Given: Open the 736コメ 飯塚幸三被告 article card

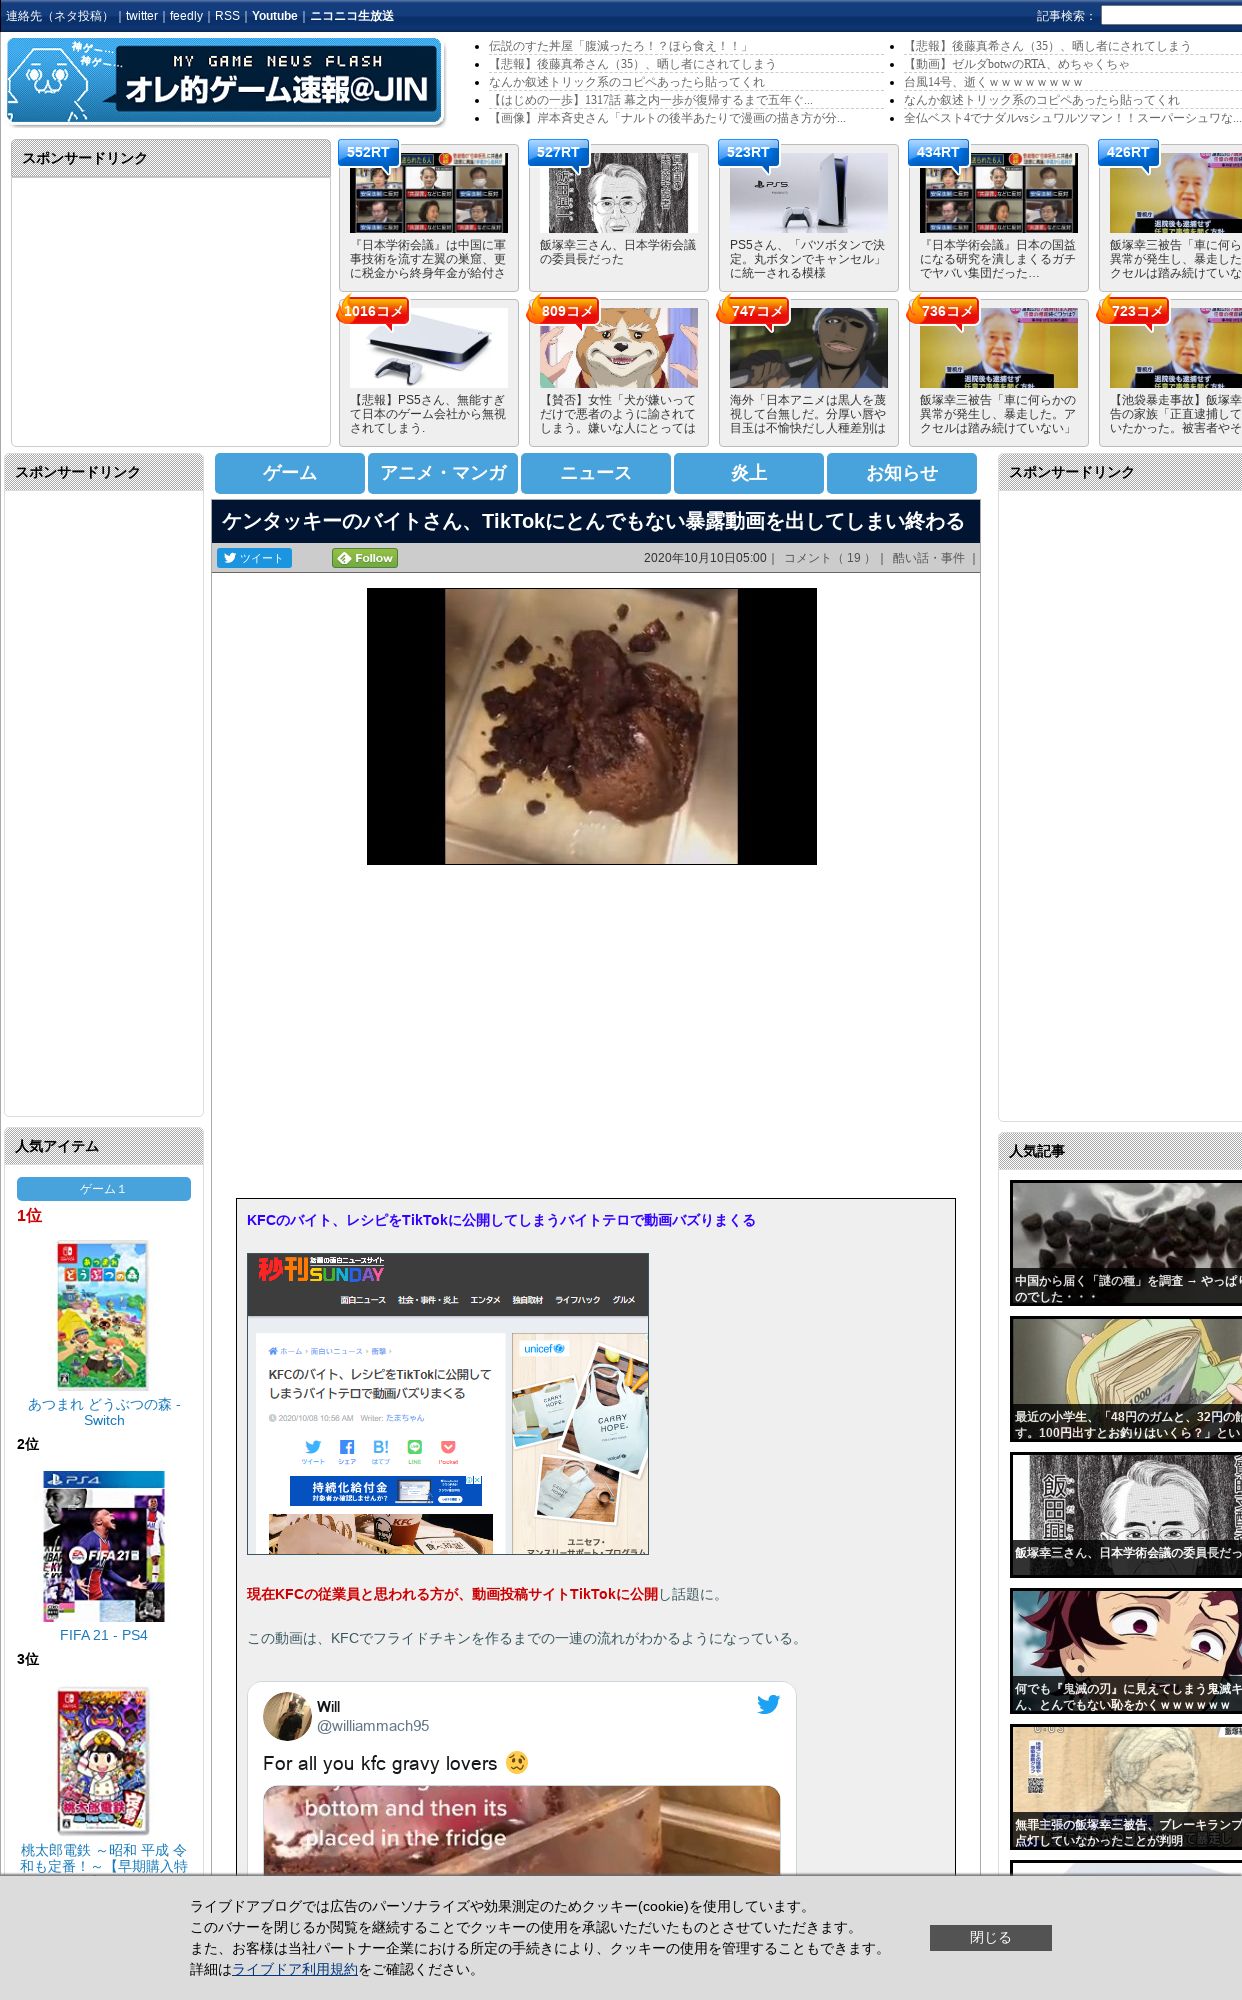Looking at the screenshot, I should pyautogui.click(x=998, y=372).
